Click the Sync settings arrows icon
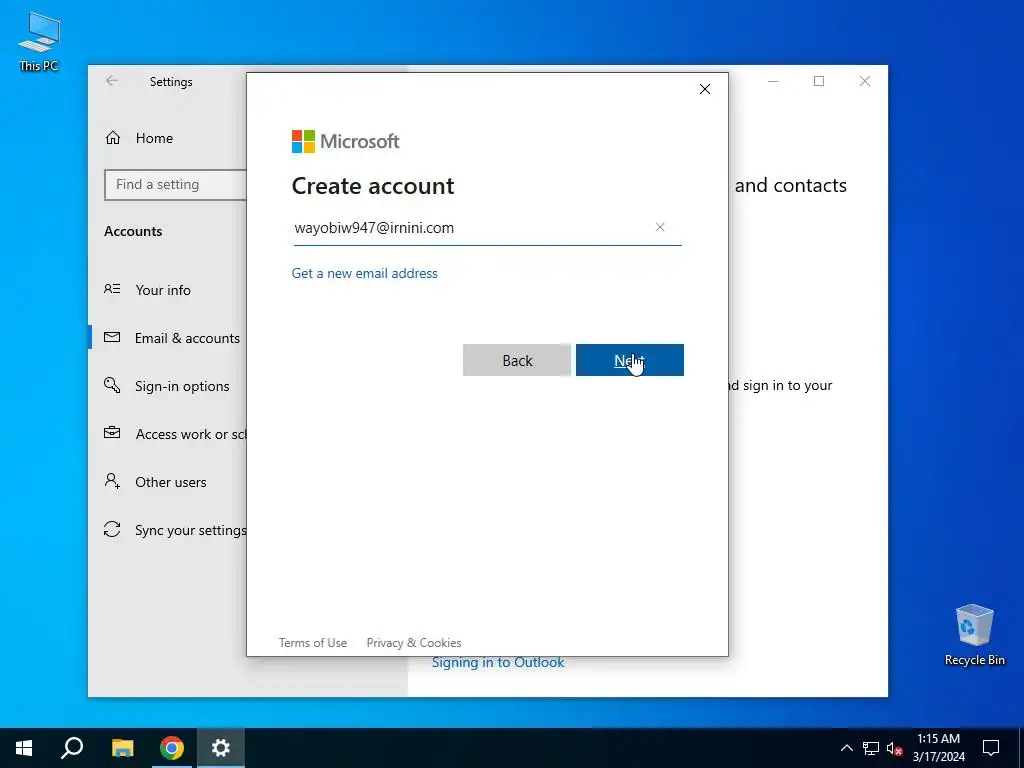Image resolution: width=1024 pixels, height=768 pixels. pyautogui.click(x=112, y=529)
